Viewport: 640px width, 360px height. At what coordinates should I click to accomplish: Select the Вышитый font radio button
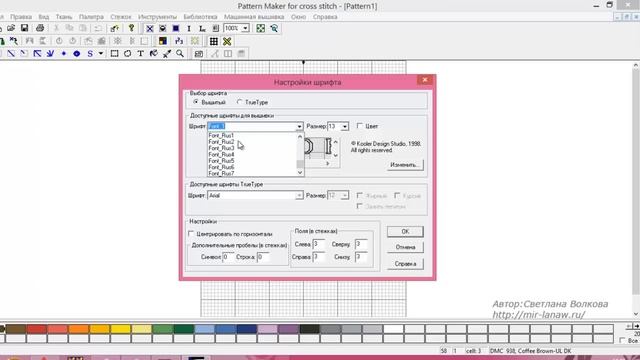(x=196, y=102)
